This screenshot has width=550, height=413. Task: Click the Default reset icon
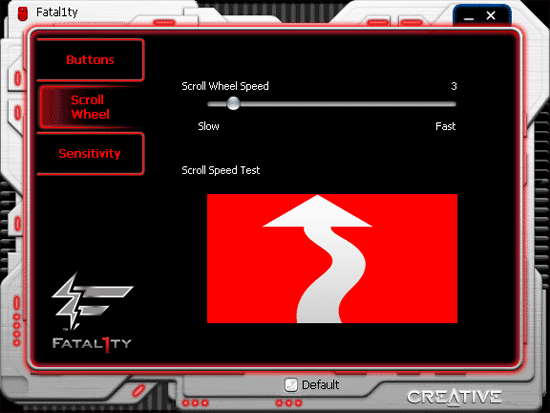290,385
